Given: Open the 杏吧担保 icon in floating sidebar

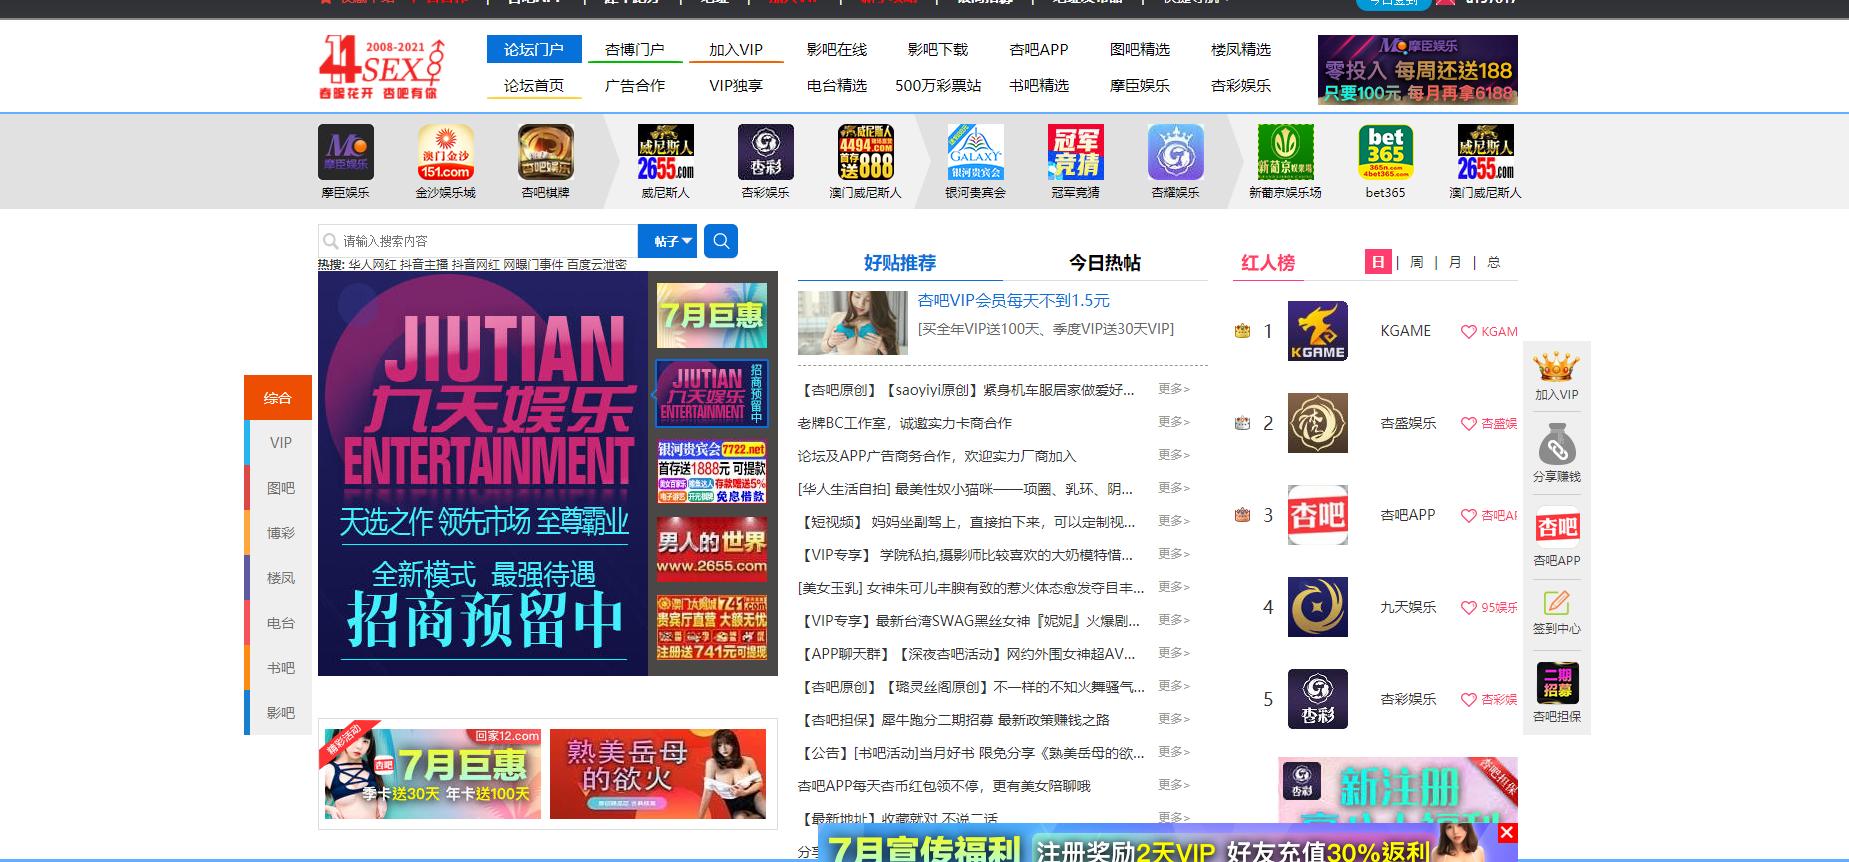Looking at the screenshot, I should 1557,683.
